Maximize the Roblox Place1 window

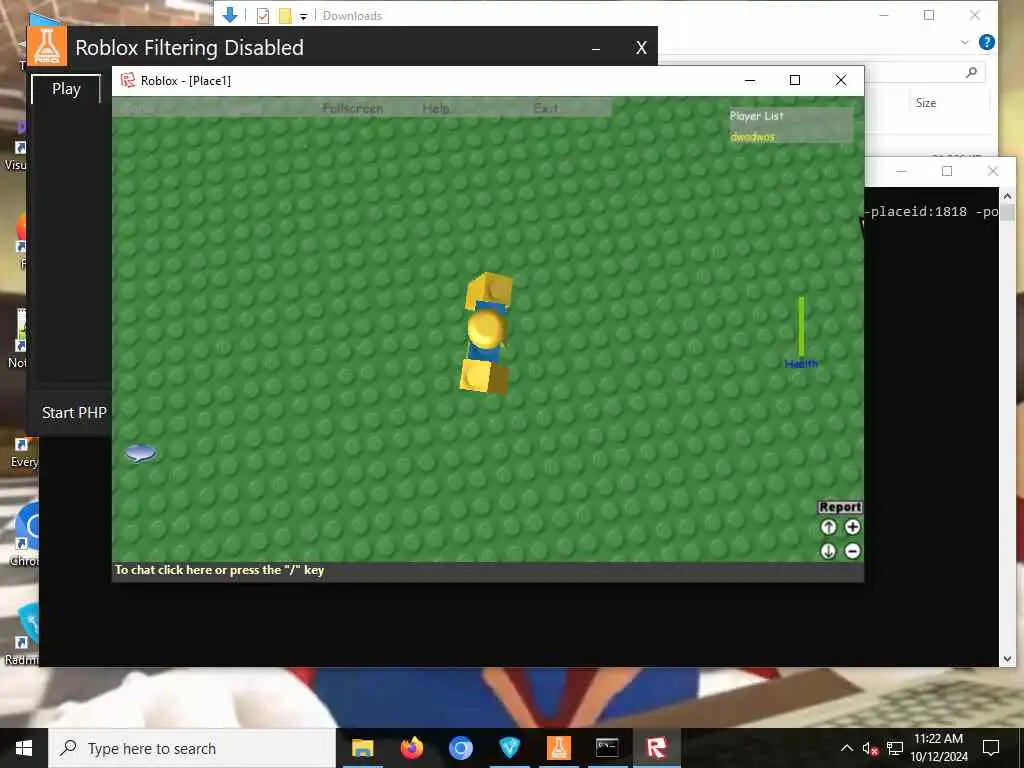coord(795,80)
